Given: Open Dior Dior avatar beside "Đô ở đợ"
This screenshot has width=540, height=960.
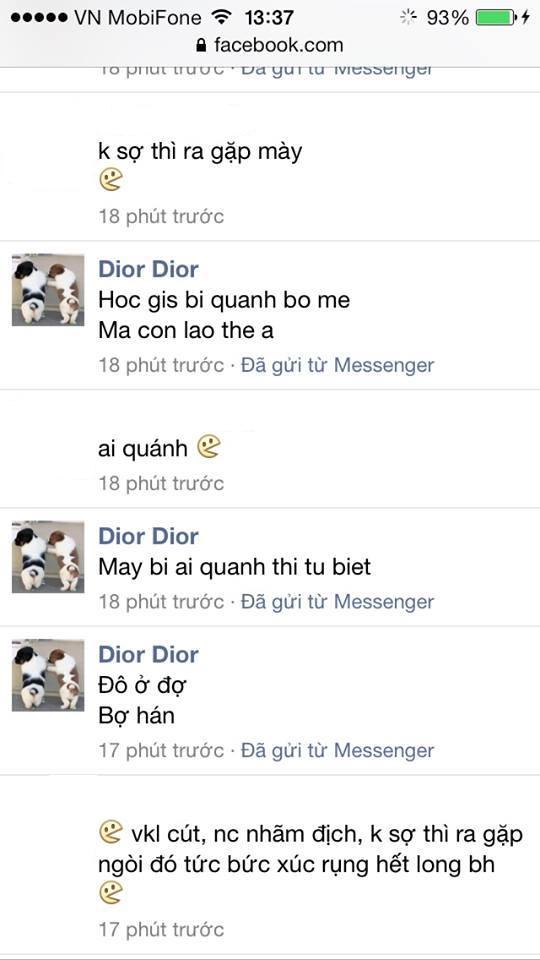Looking at the screenshot, I should pos(48,675).
